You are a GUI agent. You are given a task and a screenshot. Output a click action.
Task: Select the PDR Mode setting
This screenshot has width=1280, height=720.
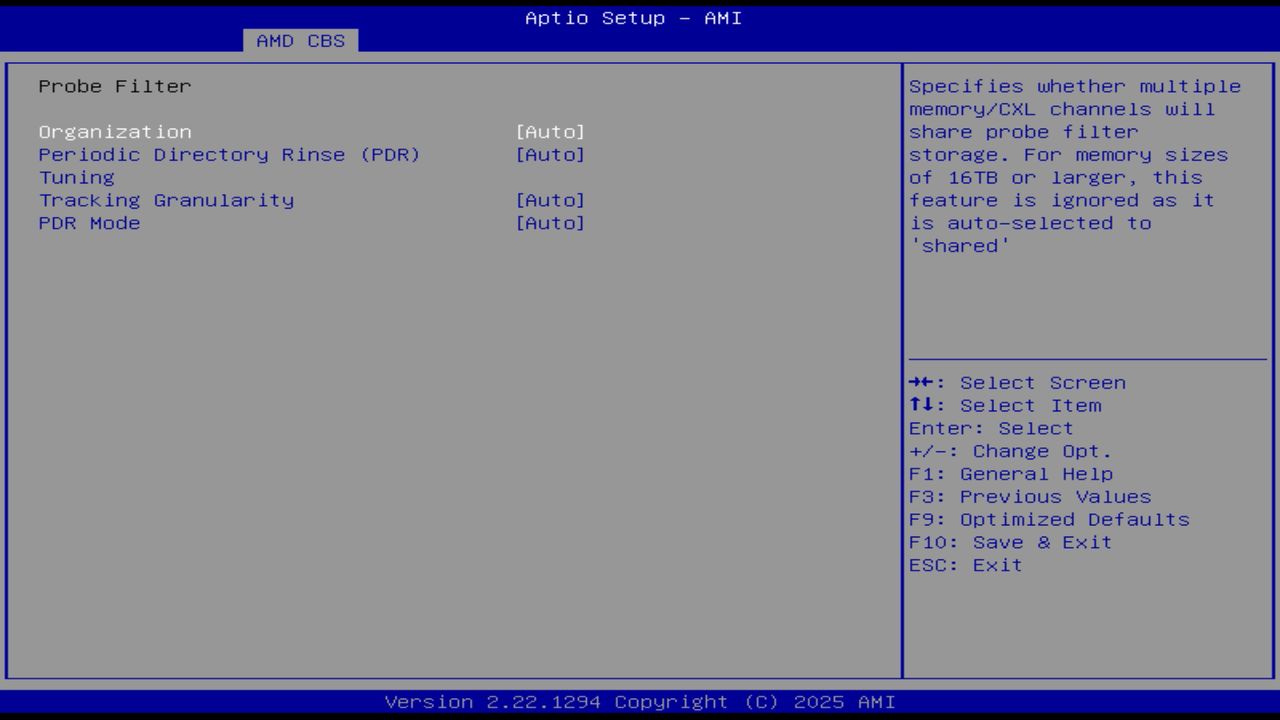tap(89, 222)
